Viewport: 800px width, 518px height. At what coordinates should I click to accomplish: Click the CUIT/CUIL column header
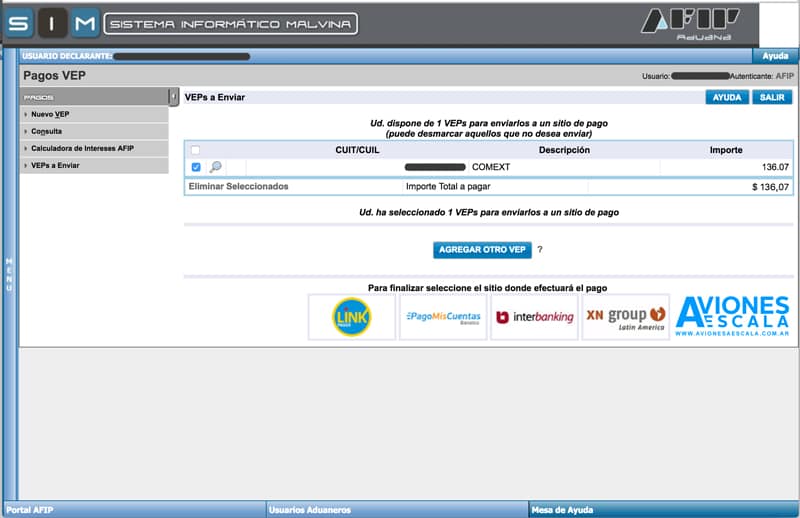357,150
